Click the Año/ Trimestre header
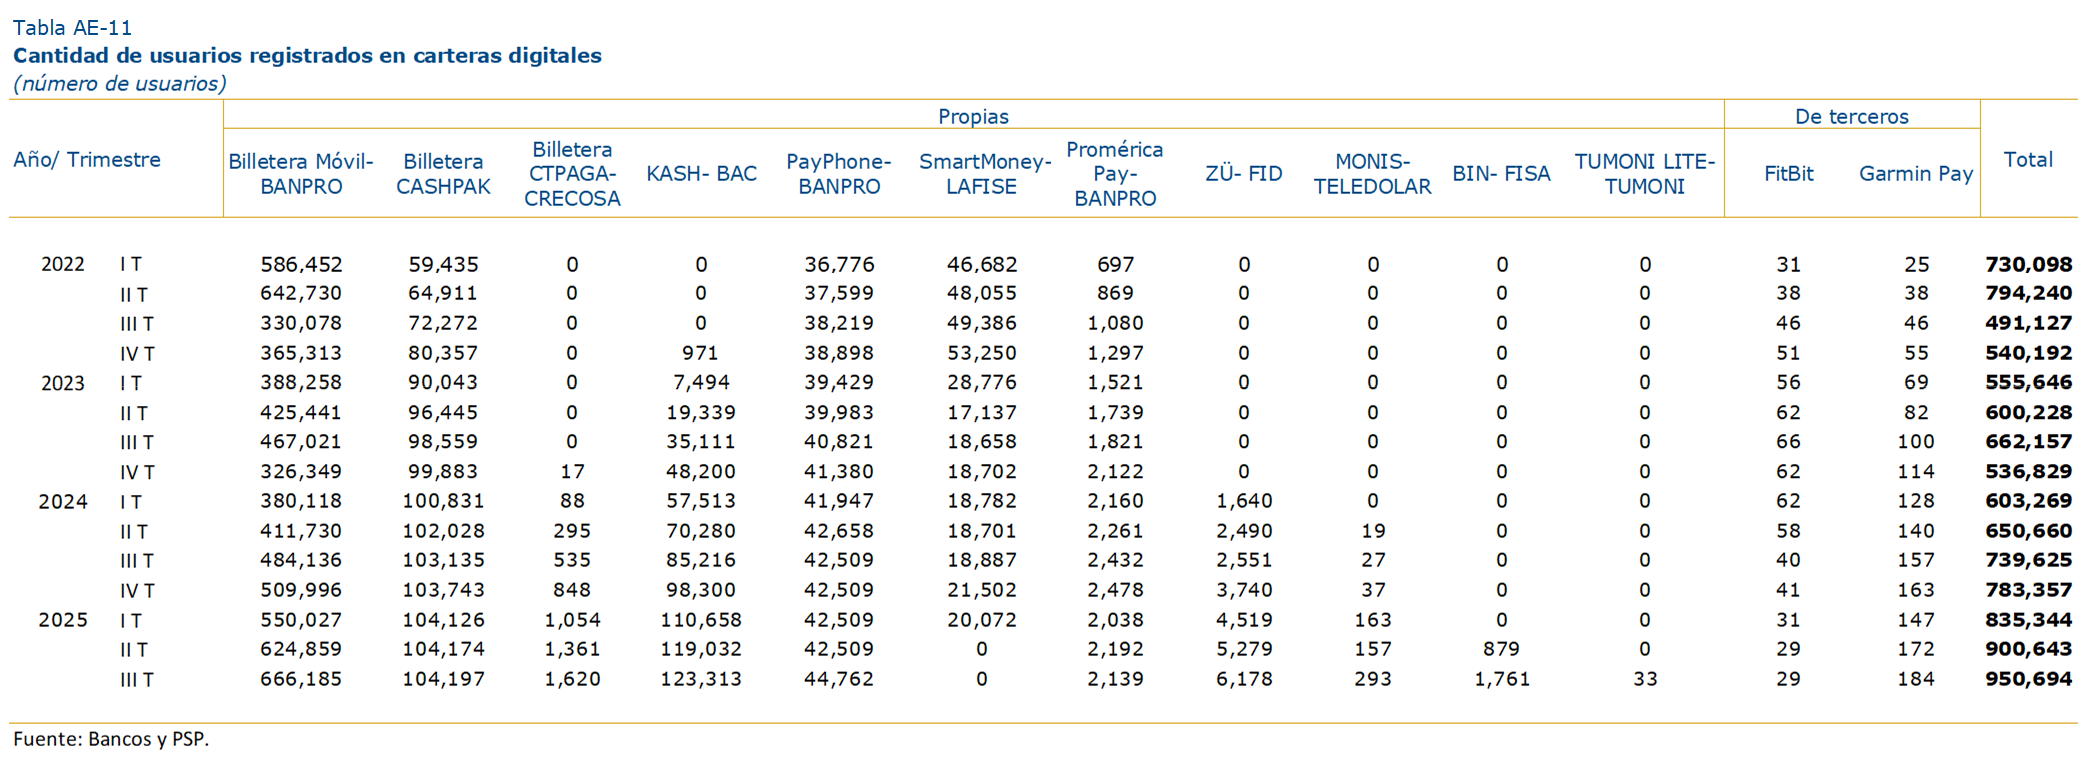This screenshot has height=765, width=2087. 87,160
